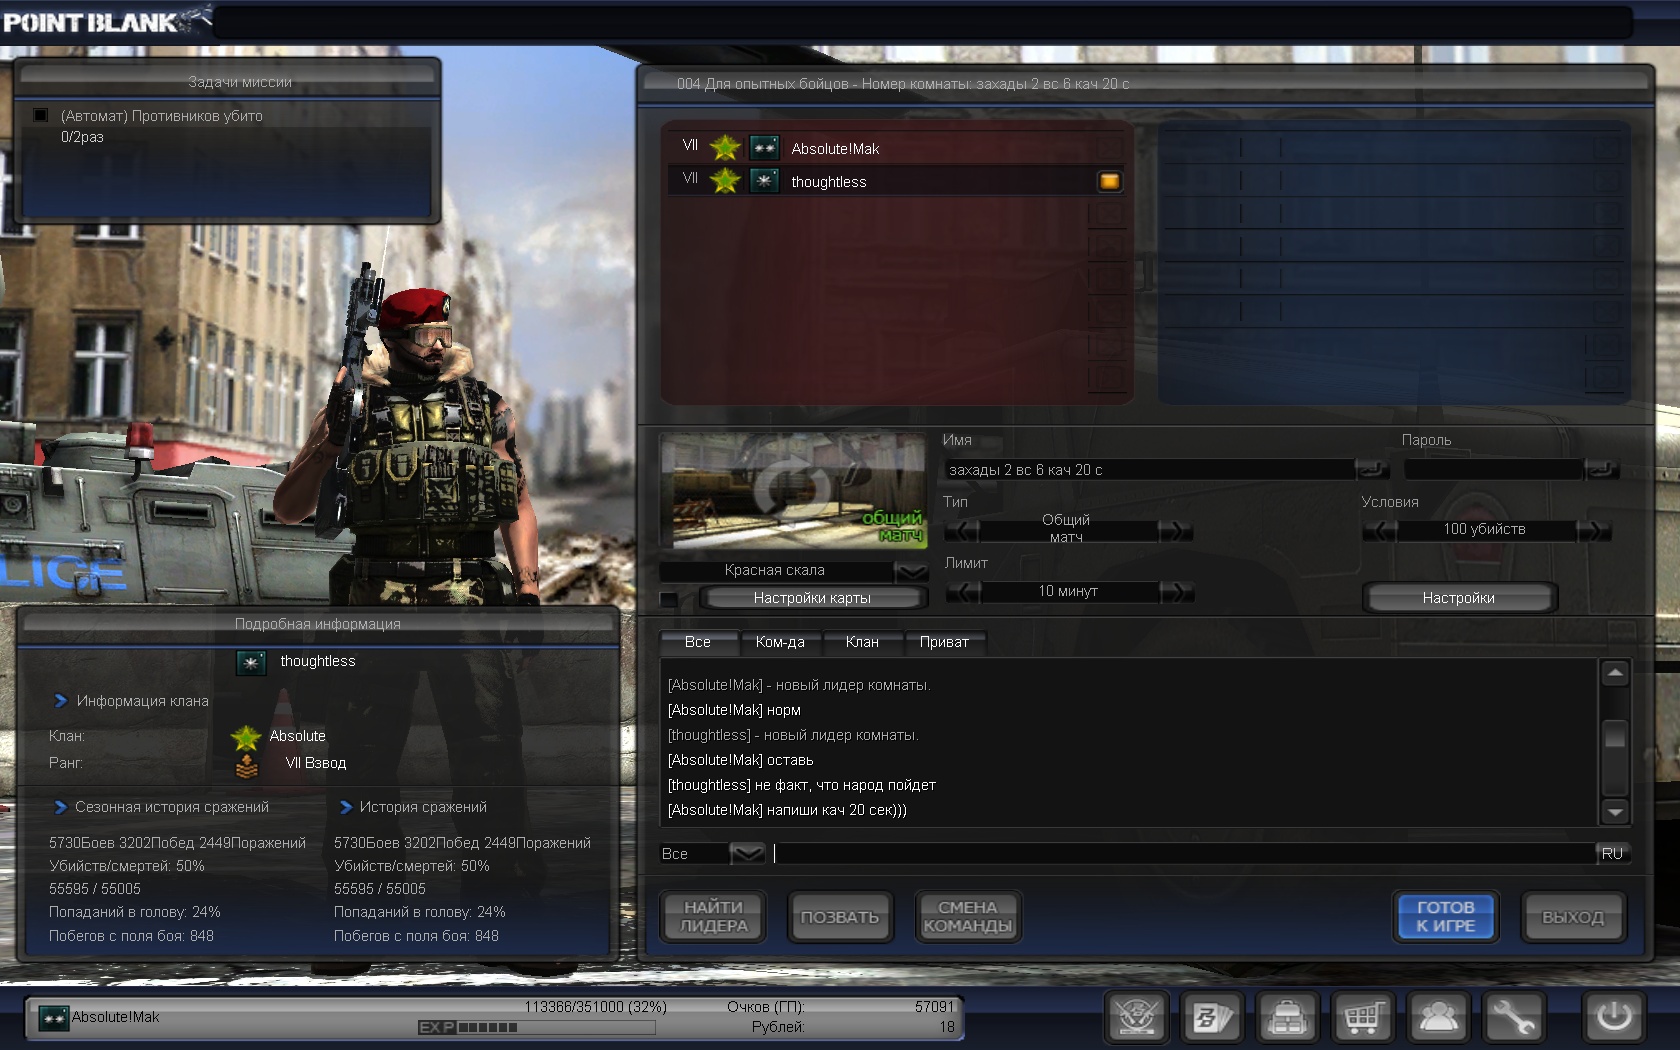Open the inventory backpack icon
The height and width of the screenshot is (1050, 1680).
click(x=1288, y=1018)
